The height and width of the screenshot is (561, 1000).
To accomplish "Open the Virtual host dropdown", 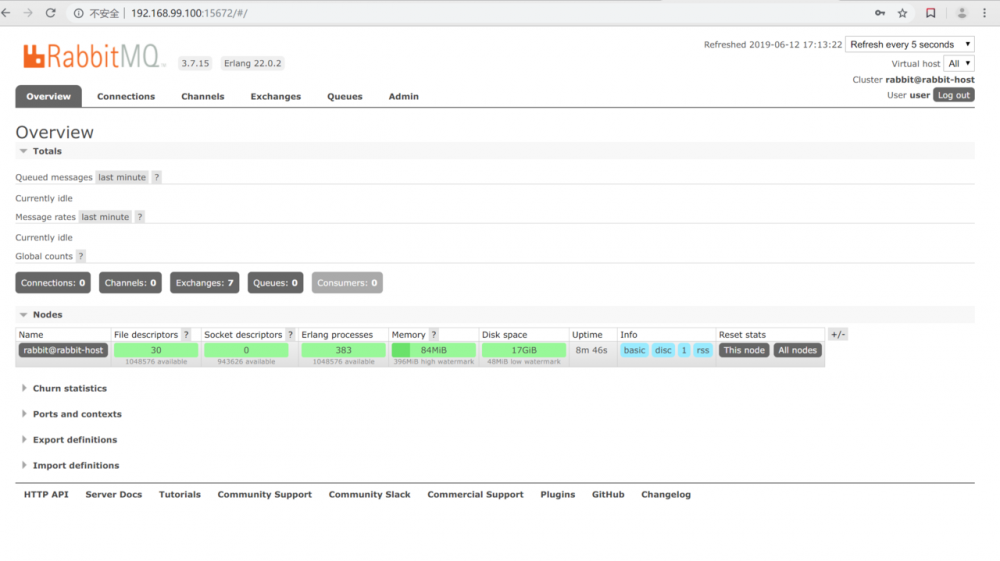I will click(x=959, y=63).
